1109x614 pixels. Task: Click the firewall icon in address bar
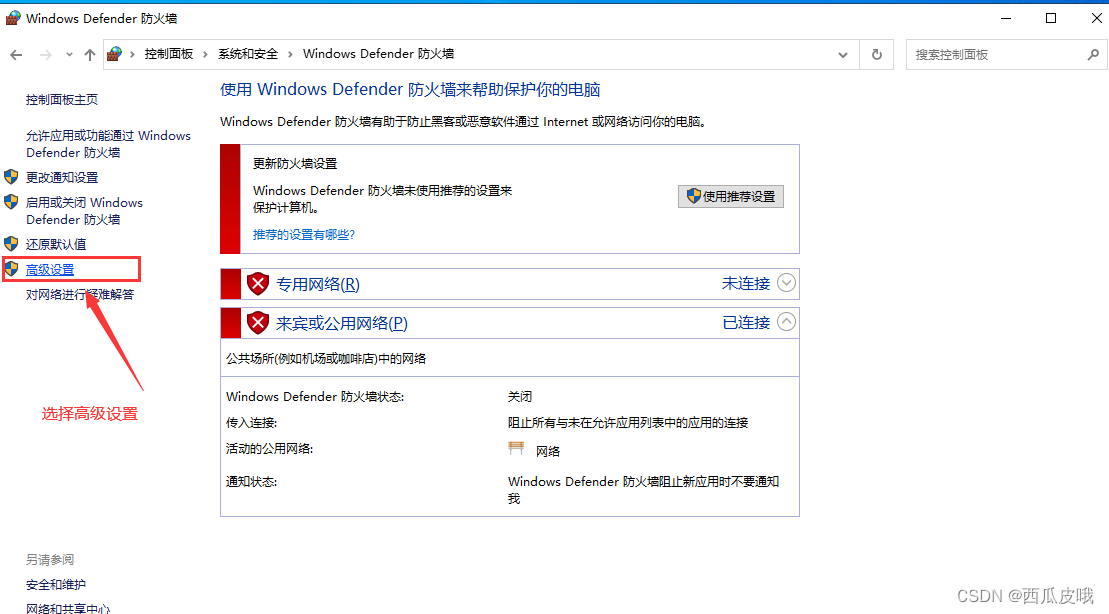click(x=115, y=54)
